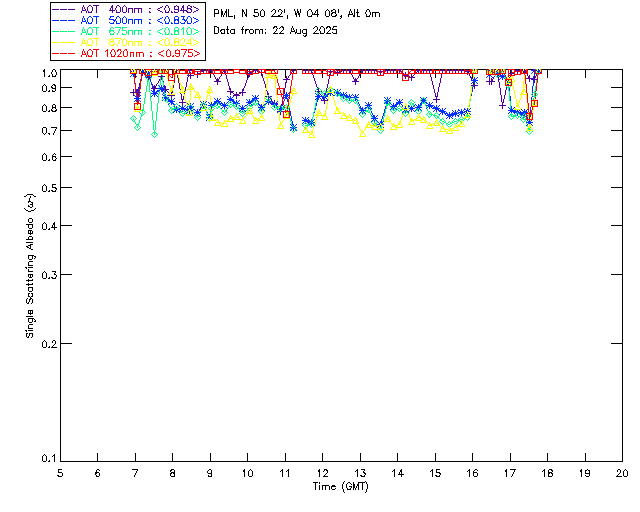Screen dimensions: 640x512
Task: Click the x-axis label 16
Action: (472, 473)
